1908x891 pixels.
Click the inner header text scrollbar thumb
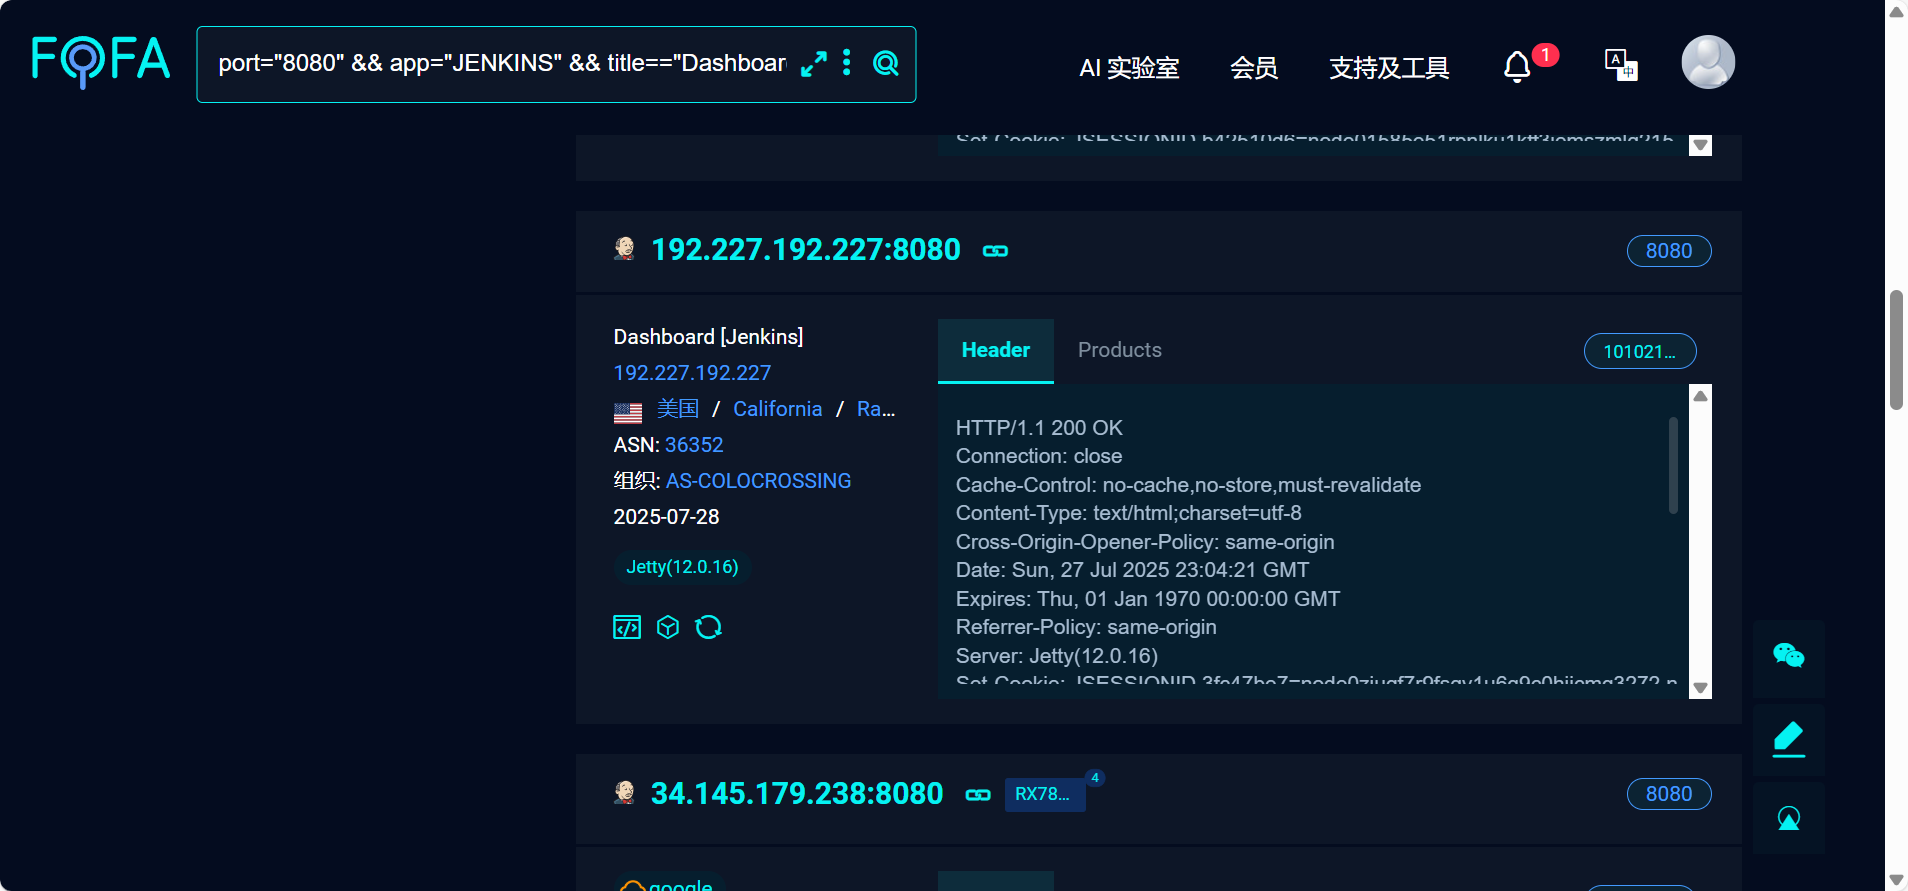pos(1673,466)
